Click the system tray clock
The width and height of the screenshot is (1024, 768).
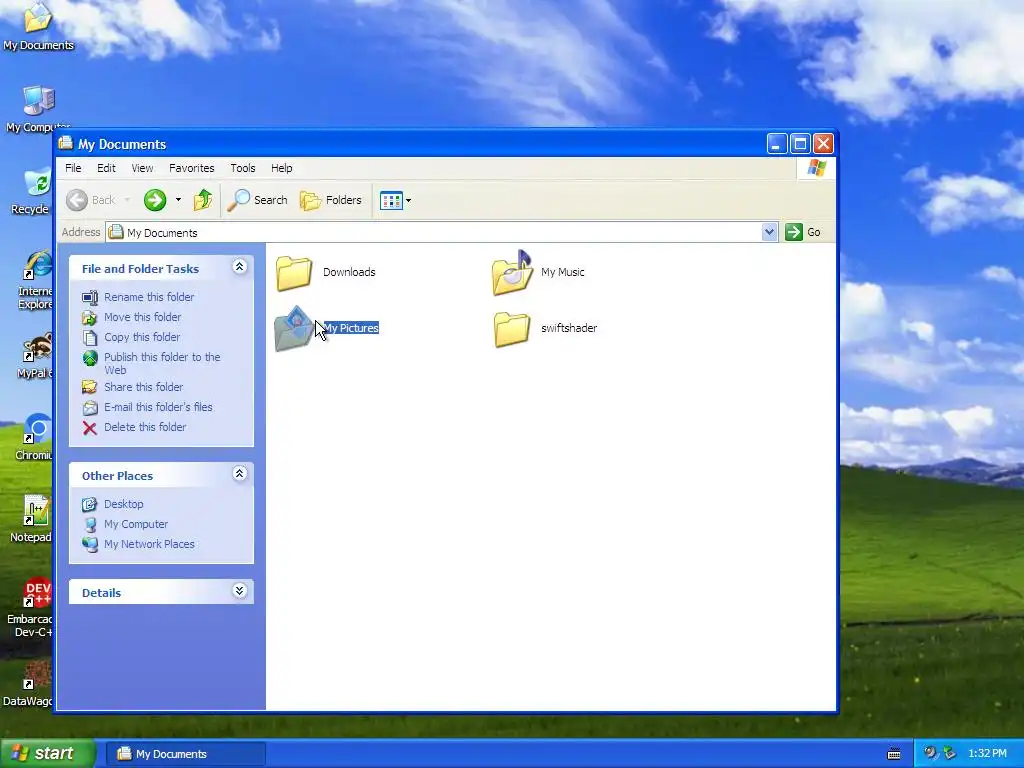[x=987, y=754]
